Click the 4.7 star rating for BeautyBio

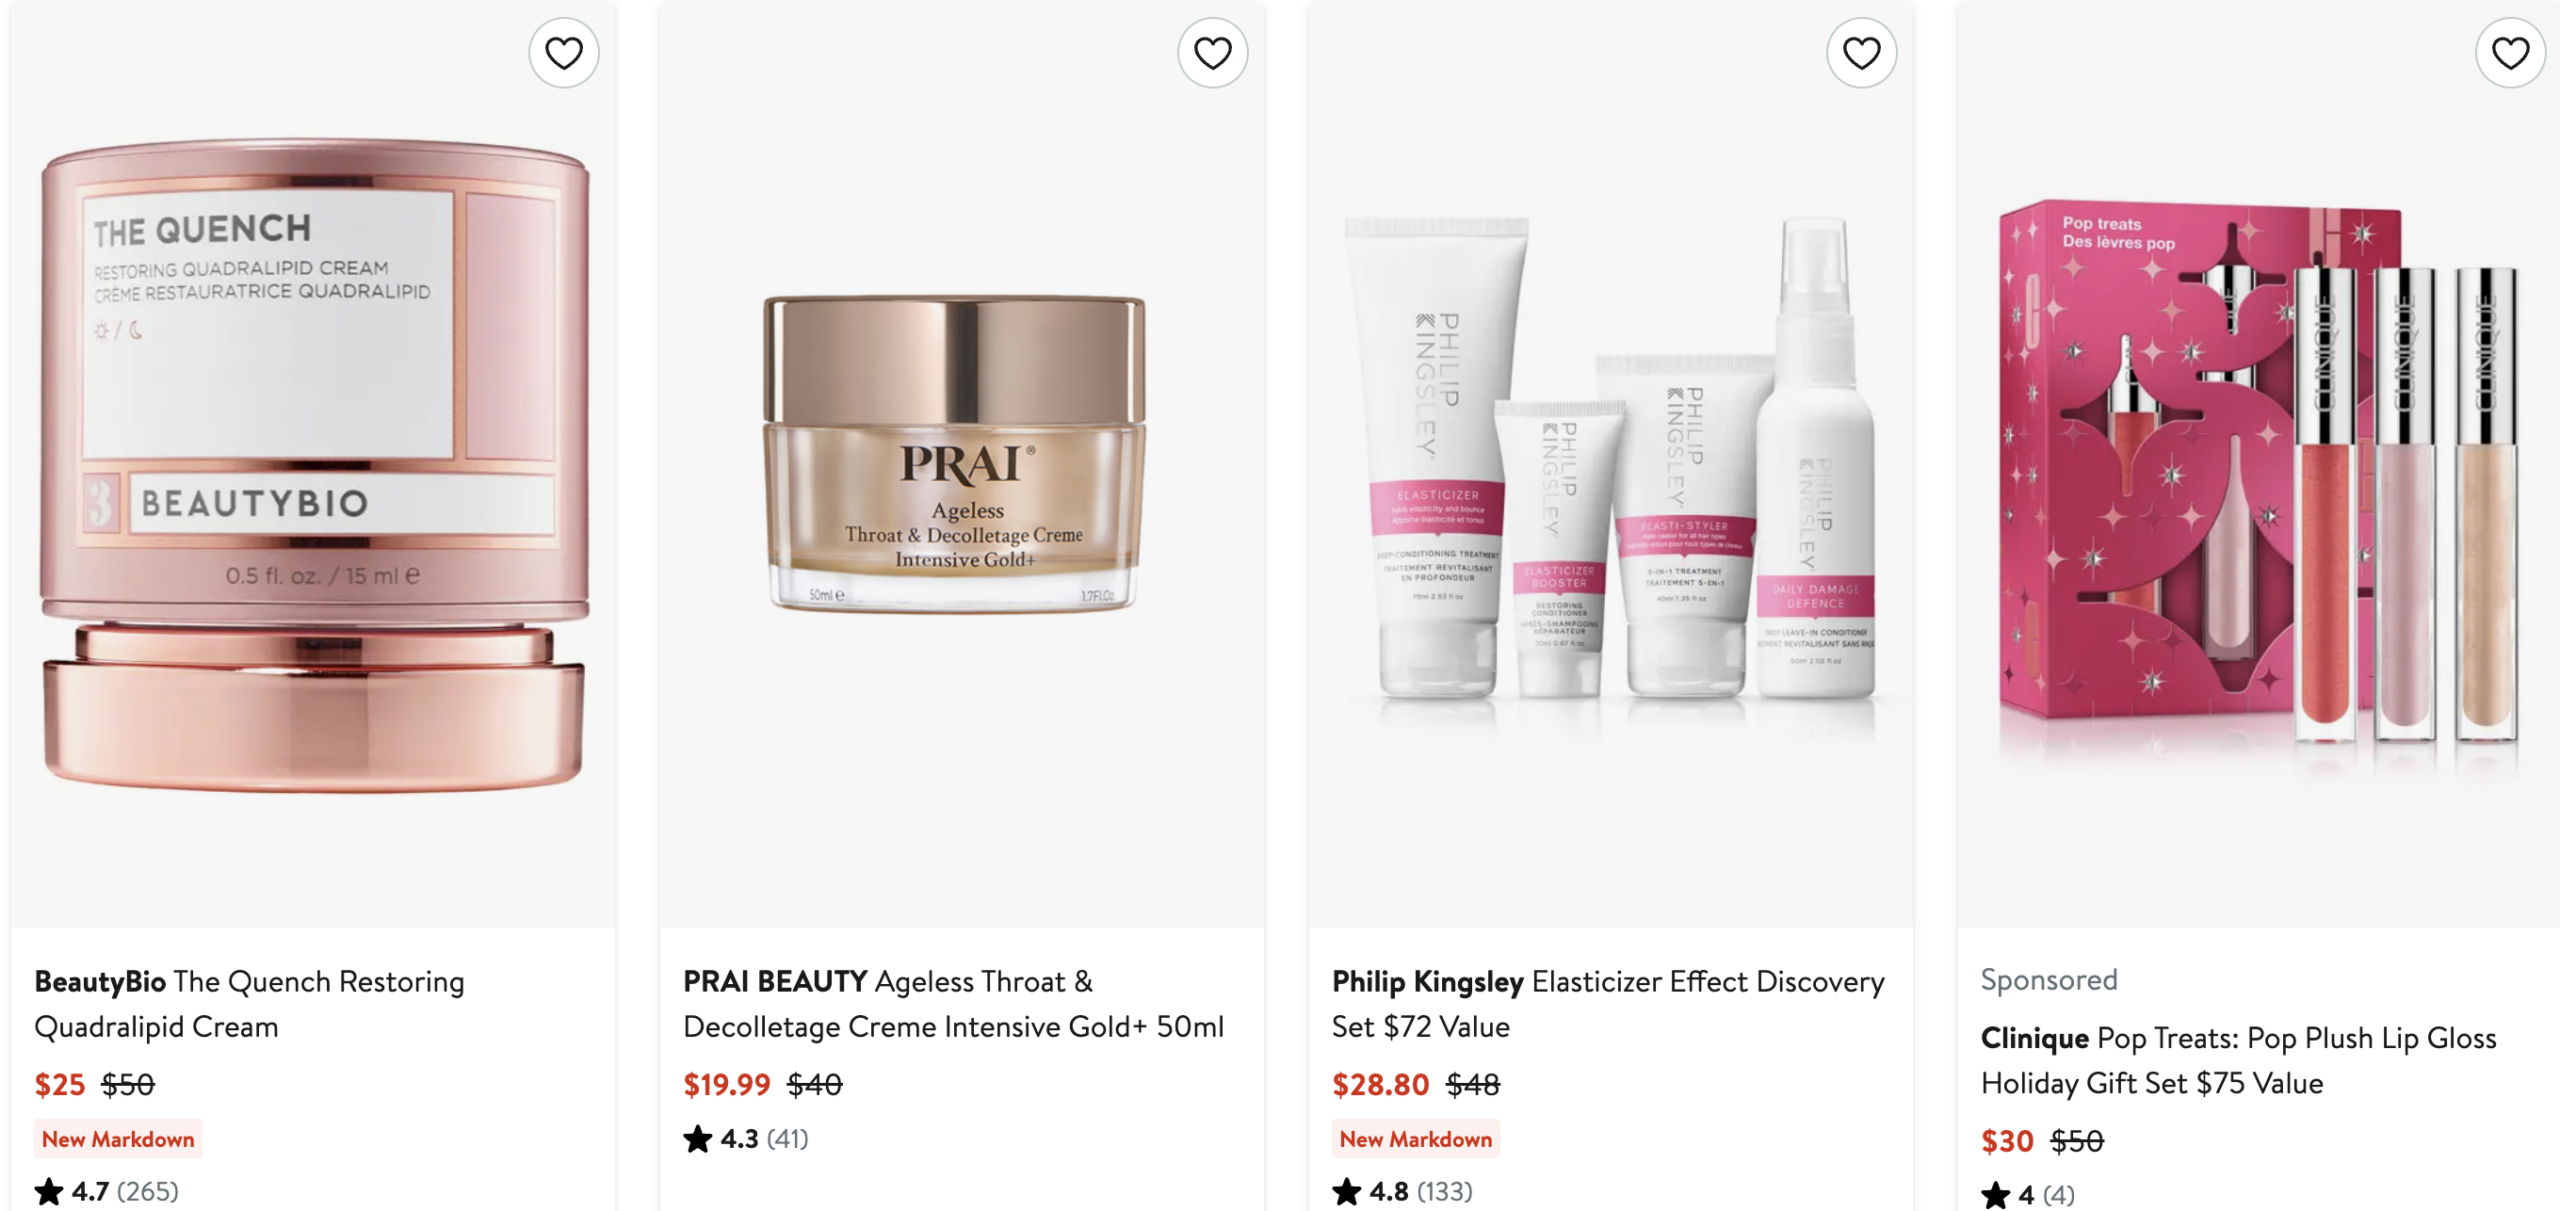point(107,1191)
